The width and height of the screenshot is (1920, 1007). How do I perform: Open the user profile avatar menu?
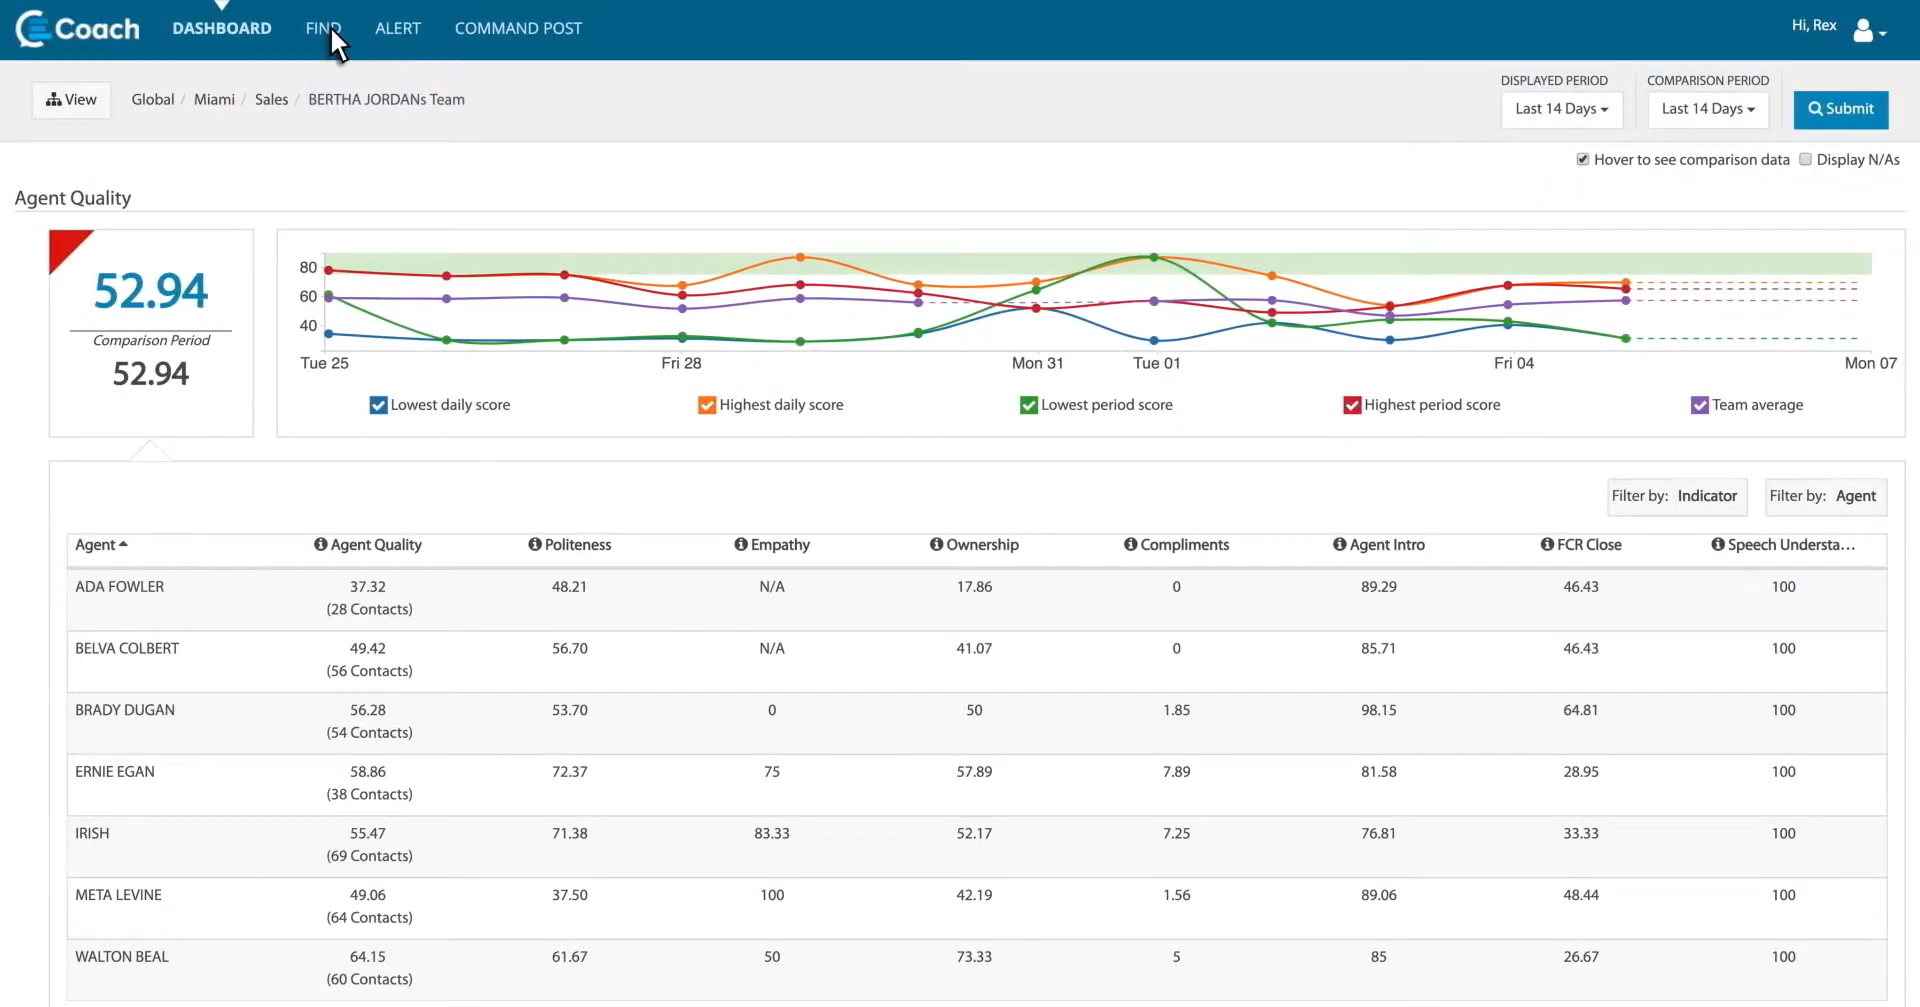pos(1868,30)
